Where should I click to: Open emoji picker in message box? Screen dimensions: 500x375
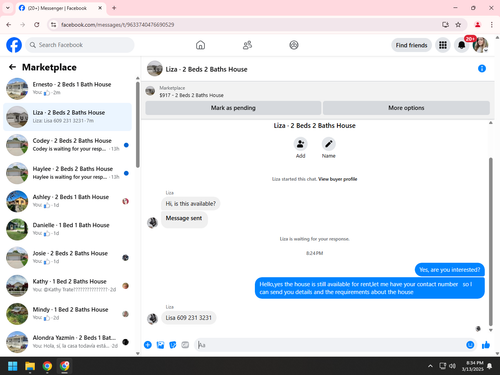[470, 345]
